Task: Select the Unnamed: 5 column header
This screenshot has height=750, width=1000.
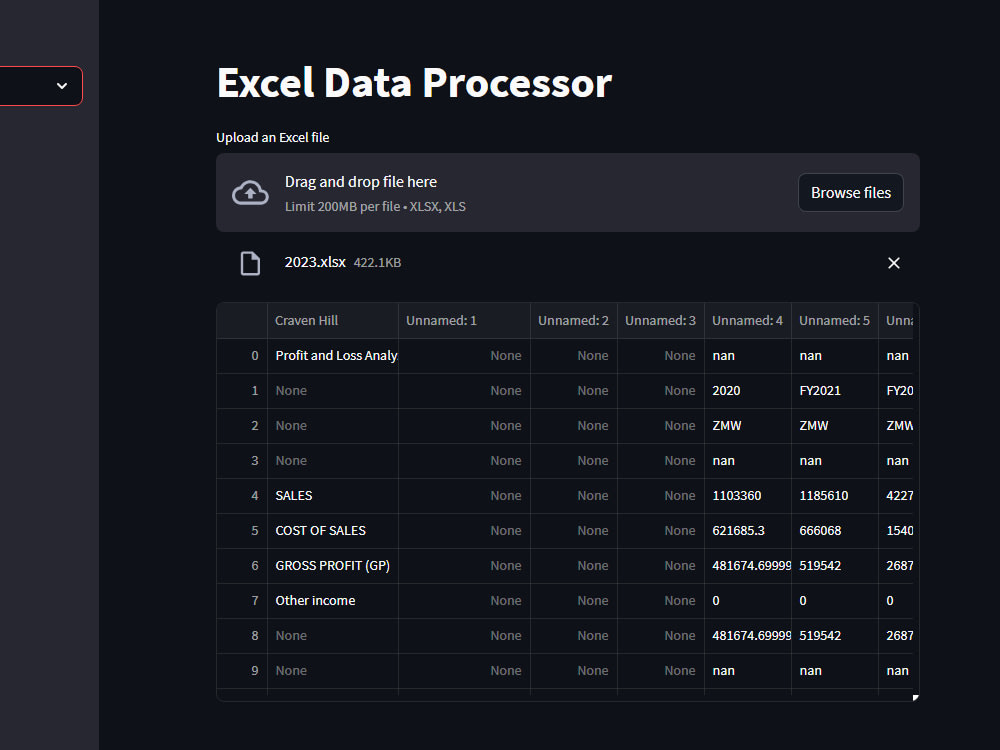Action: (834, 320)
